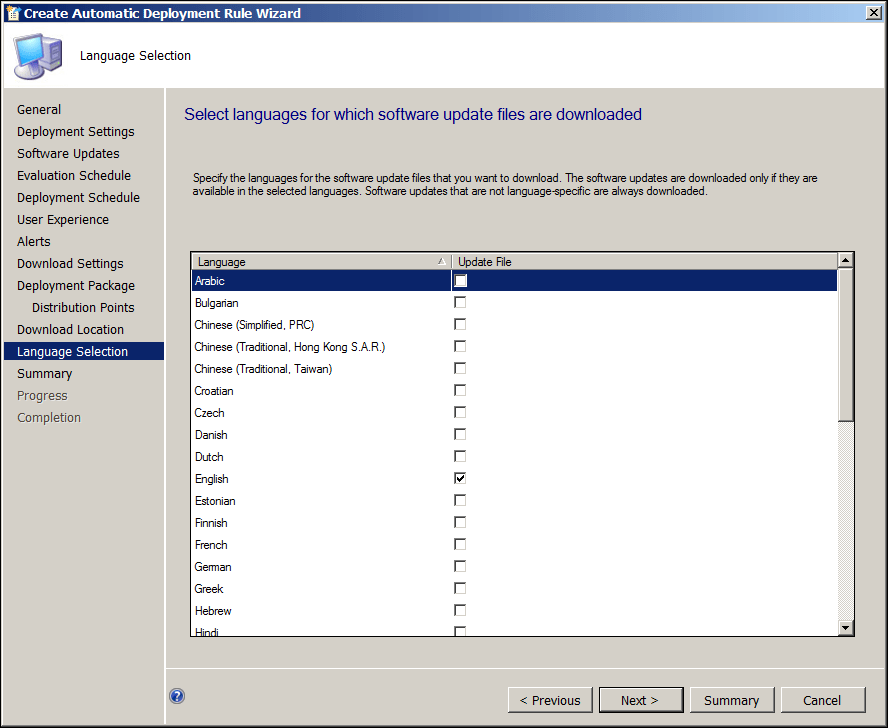Screen dimensions: 888x728
Task: Check the French update file checkbox
Action: tap(460, 545)
